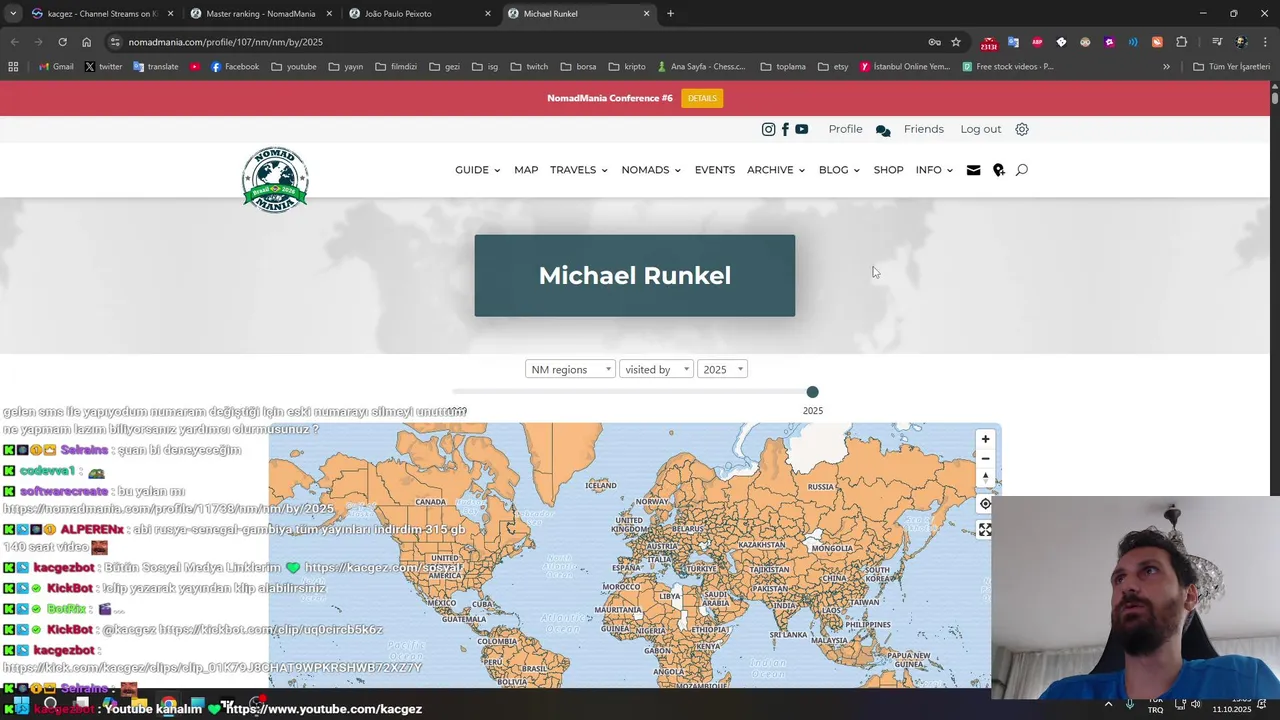Open the Gmail bookmark
This screenshot has width=1280, height=720.
56,67
